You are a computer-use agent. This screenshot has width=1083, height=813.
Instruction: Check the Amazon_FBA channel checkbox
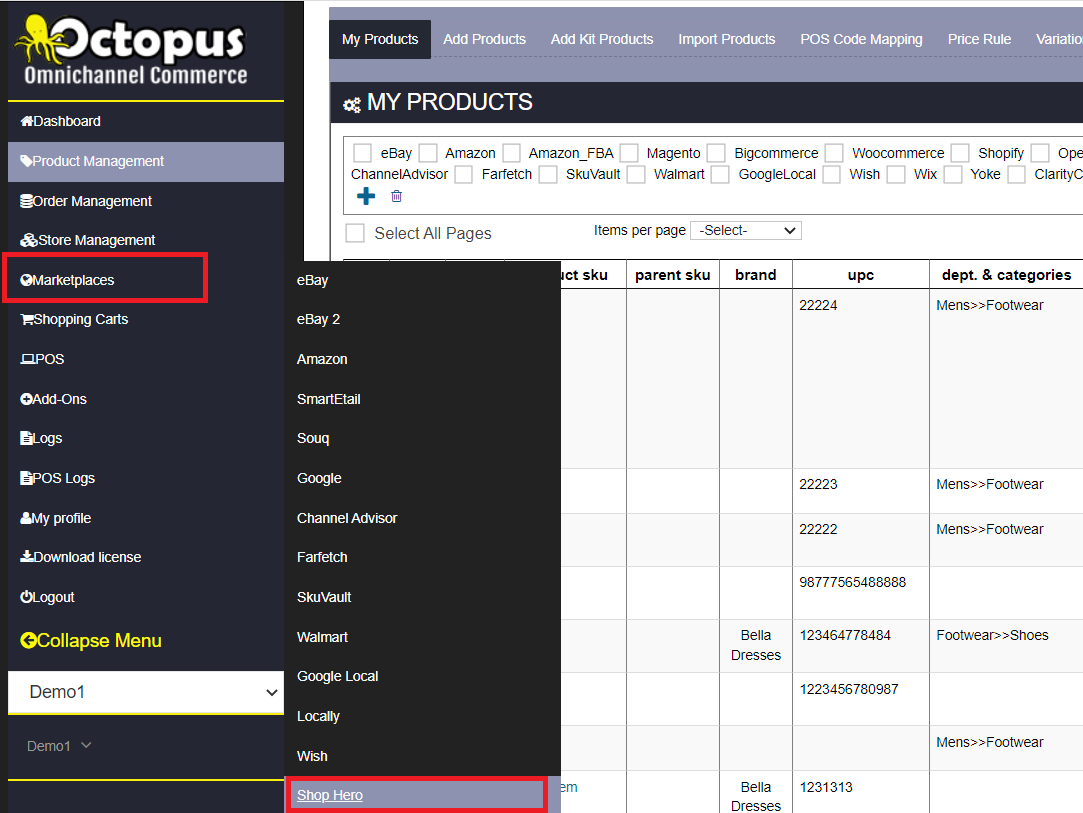pos(512,153)
